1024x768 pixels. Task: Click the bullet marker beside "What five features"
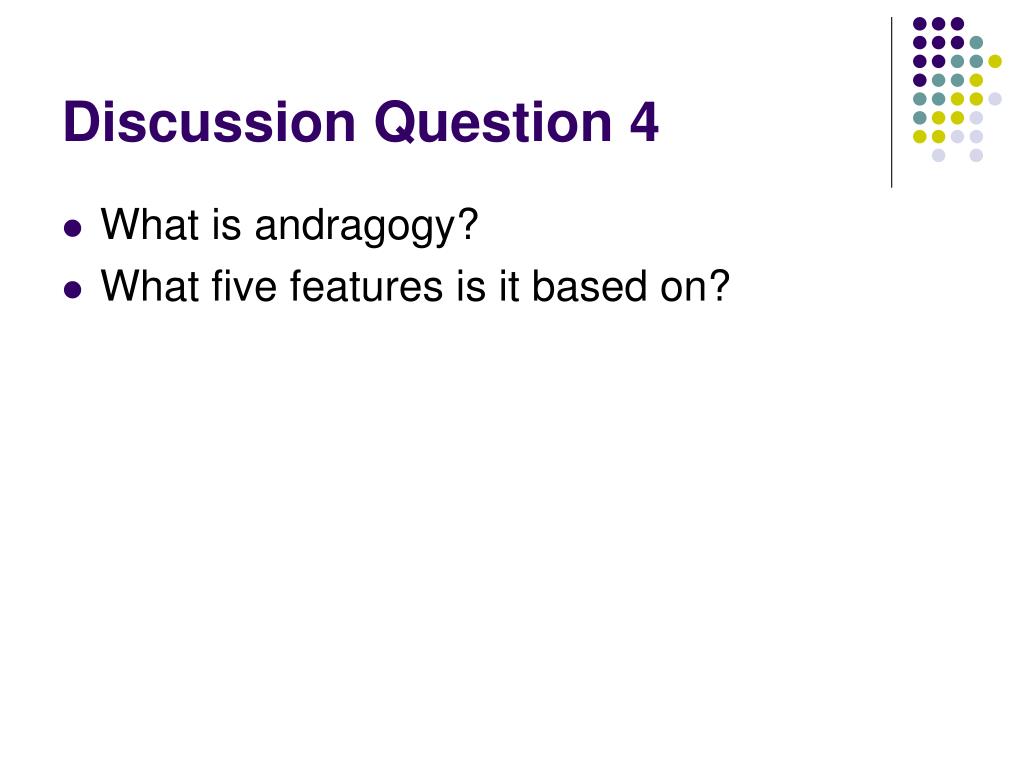(x=73, y=289)
